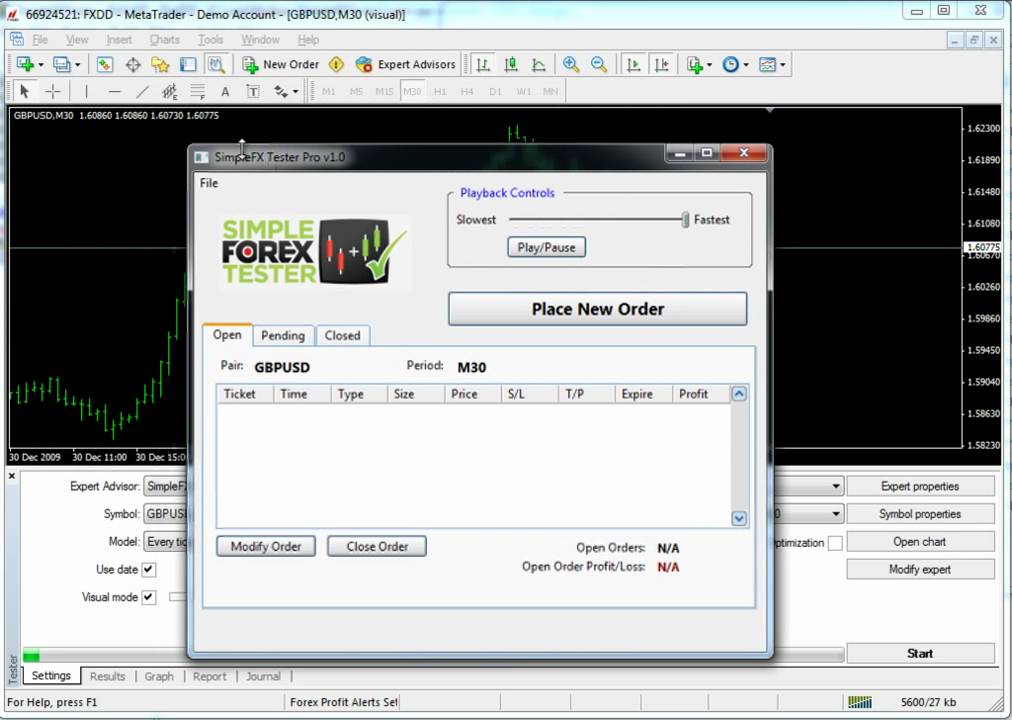
Task: Switch chart to line chart style
Action: 538,65
